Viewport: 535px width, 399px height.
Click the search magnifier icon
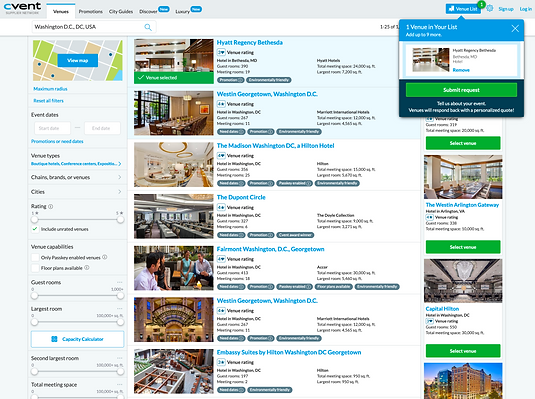148,27
